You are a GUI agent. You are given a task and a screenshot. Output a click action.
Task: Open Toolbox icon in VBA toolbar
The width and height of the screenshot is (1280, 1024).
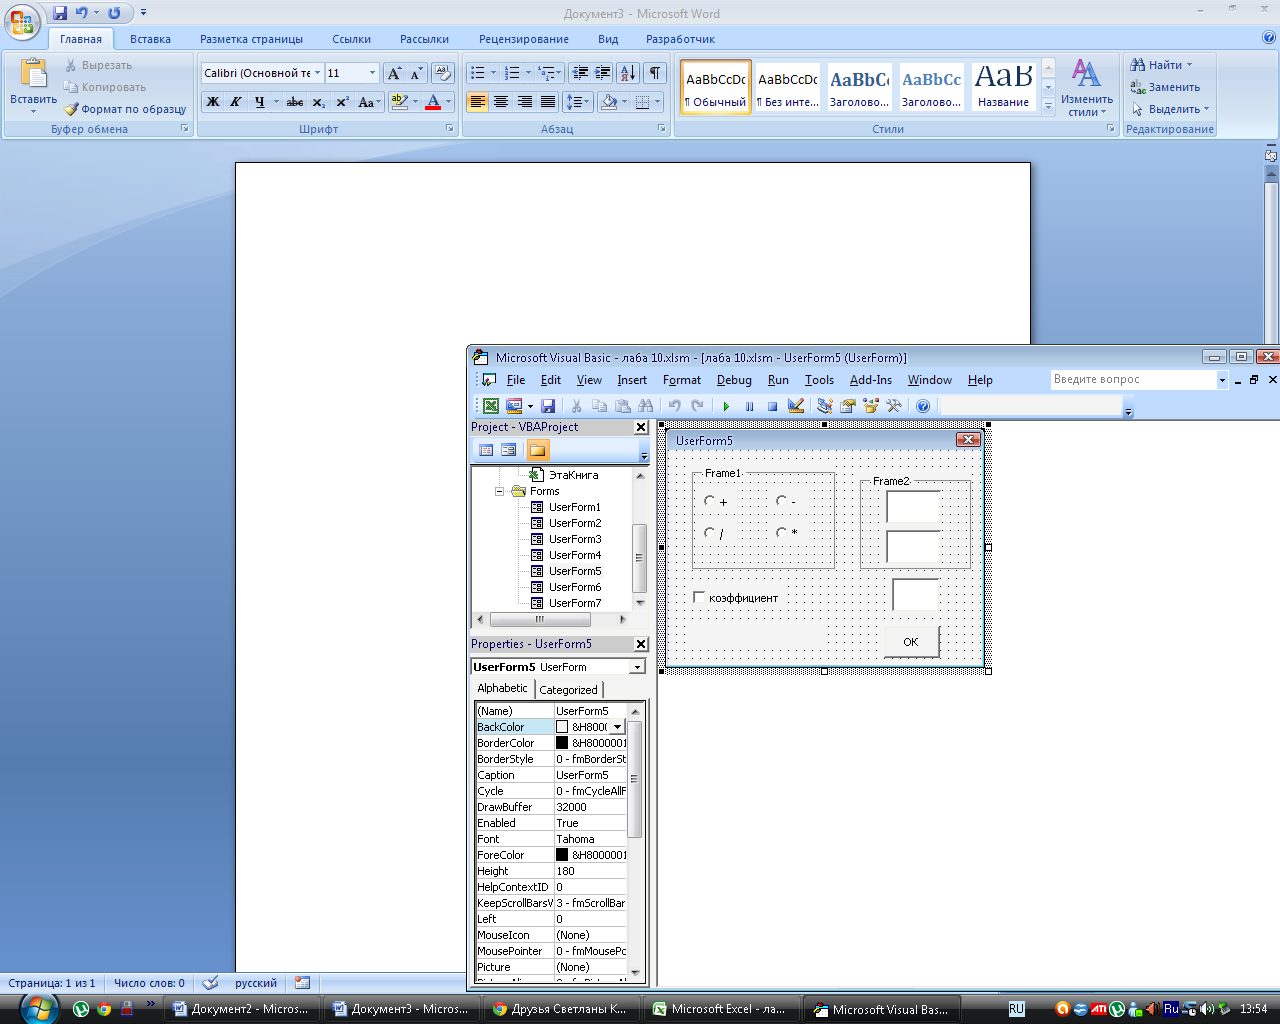[x=894, y=406]
